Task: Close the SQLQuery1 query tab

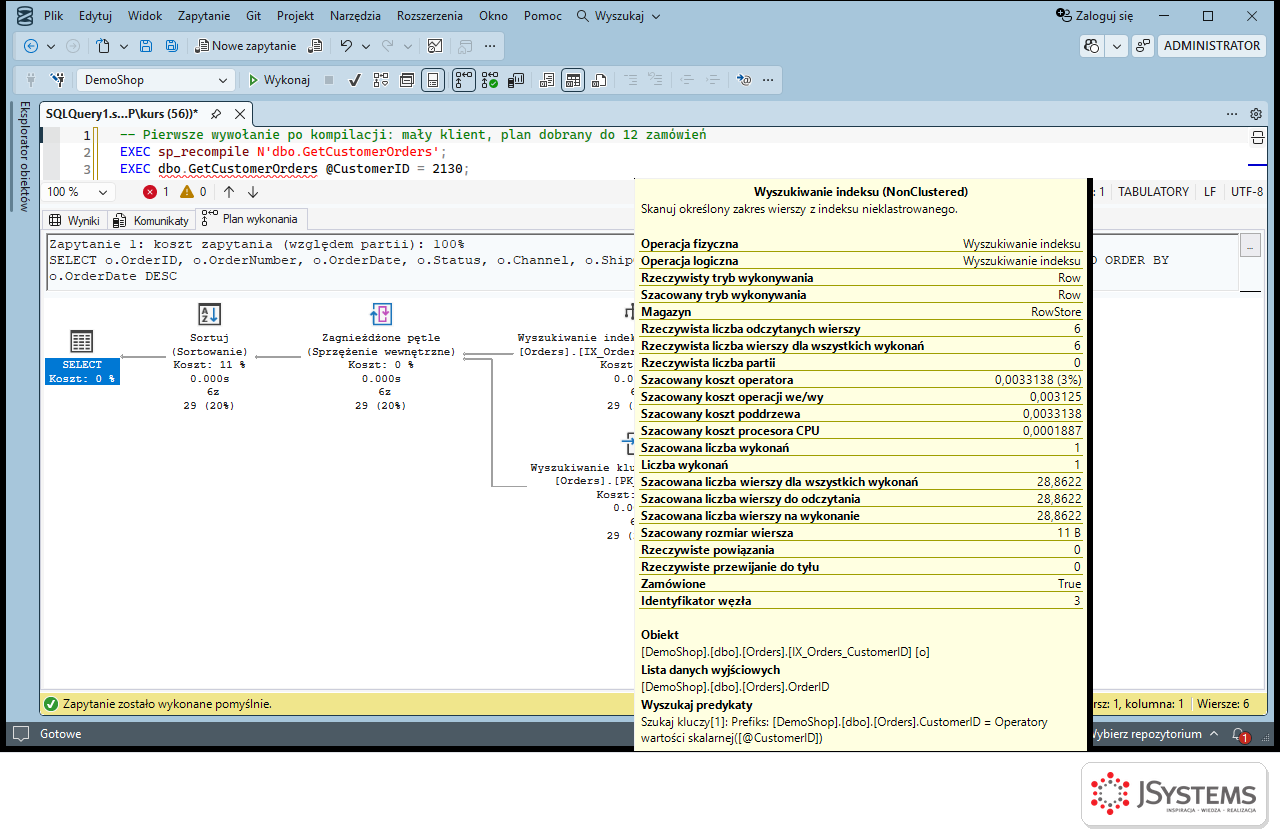Action: pos(240,114)
